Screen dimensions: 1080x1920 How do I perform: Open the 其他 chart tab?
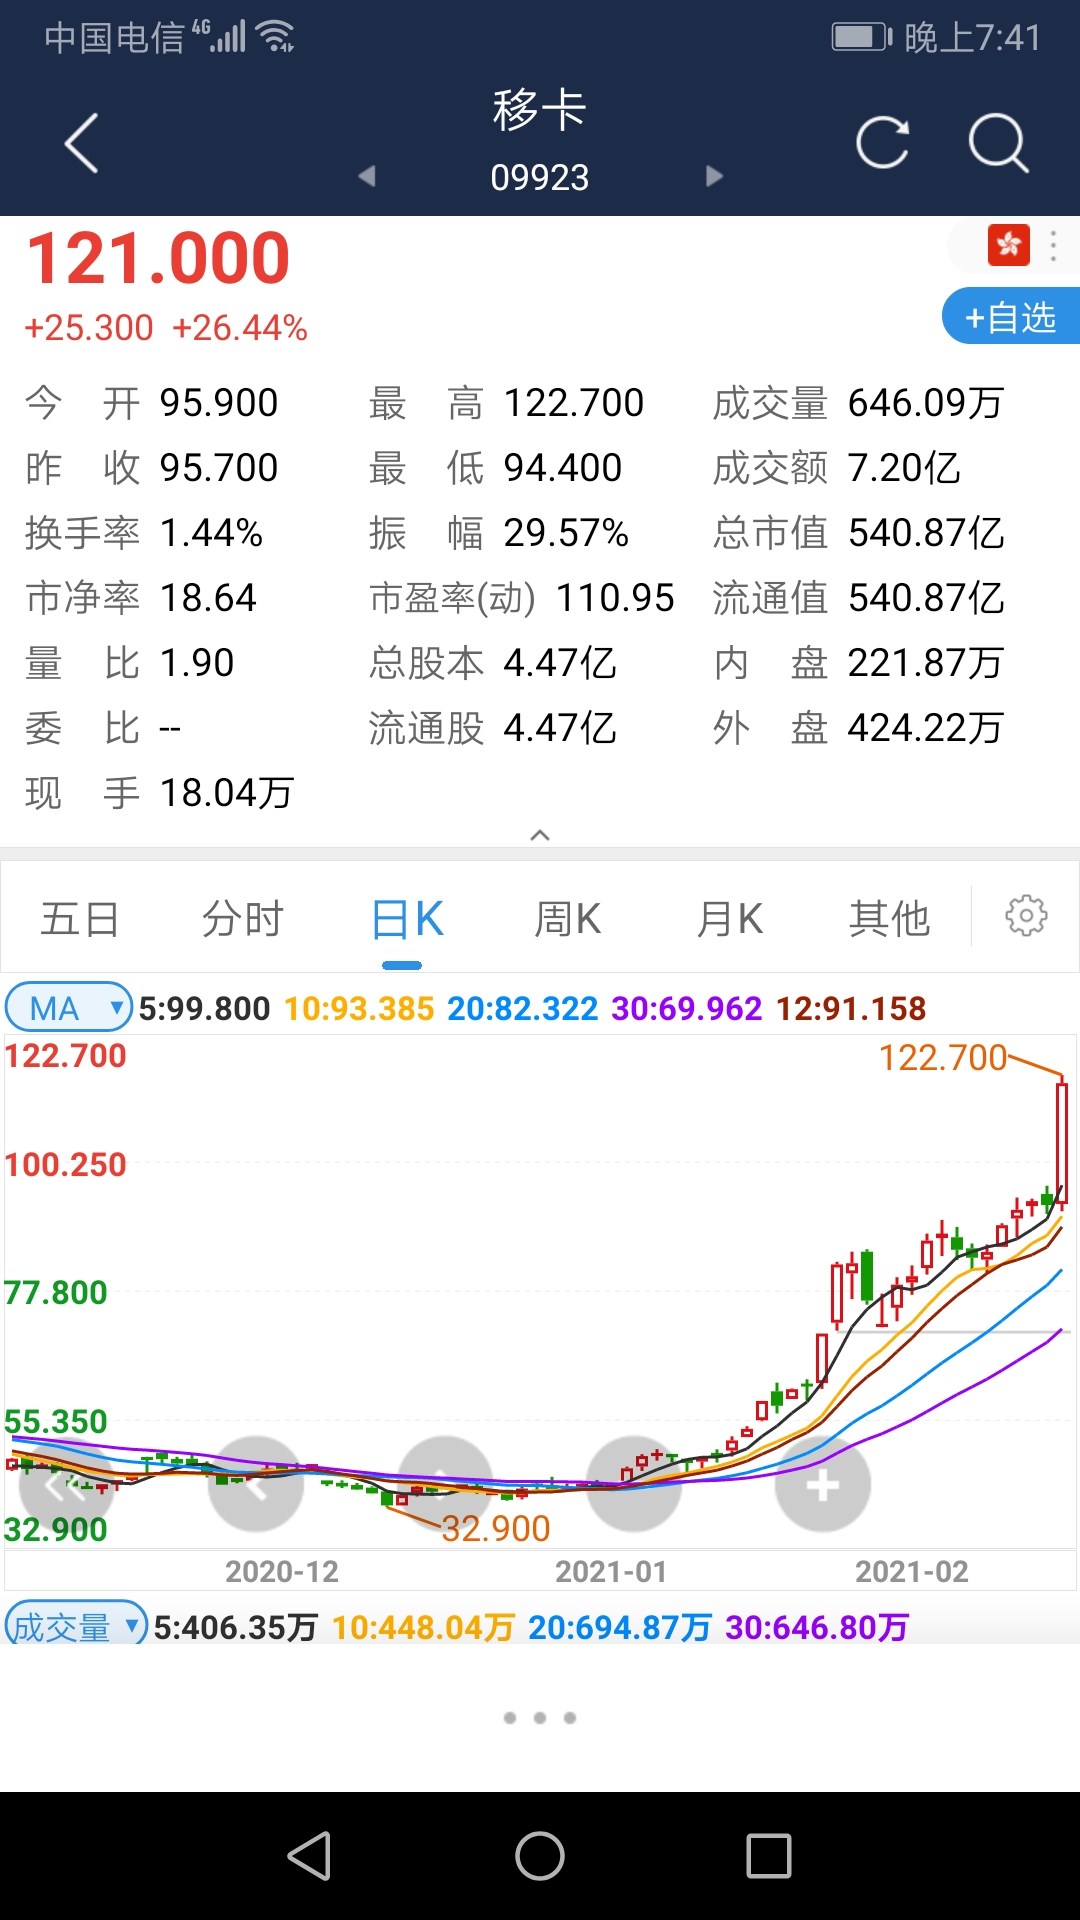(x=890, y=918)
